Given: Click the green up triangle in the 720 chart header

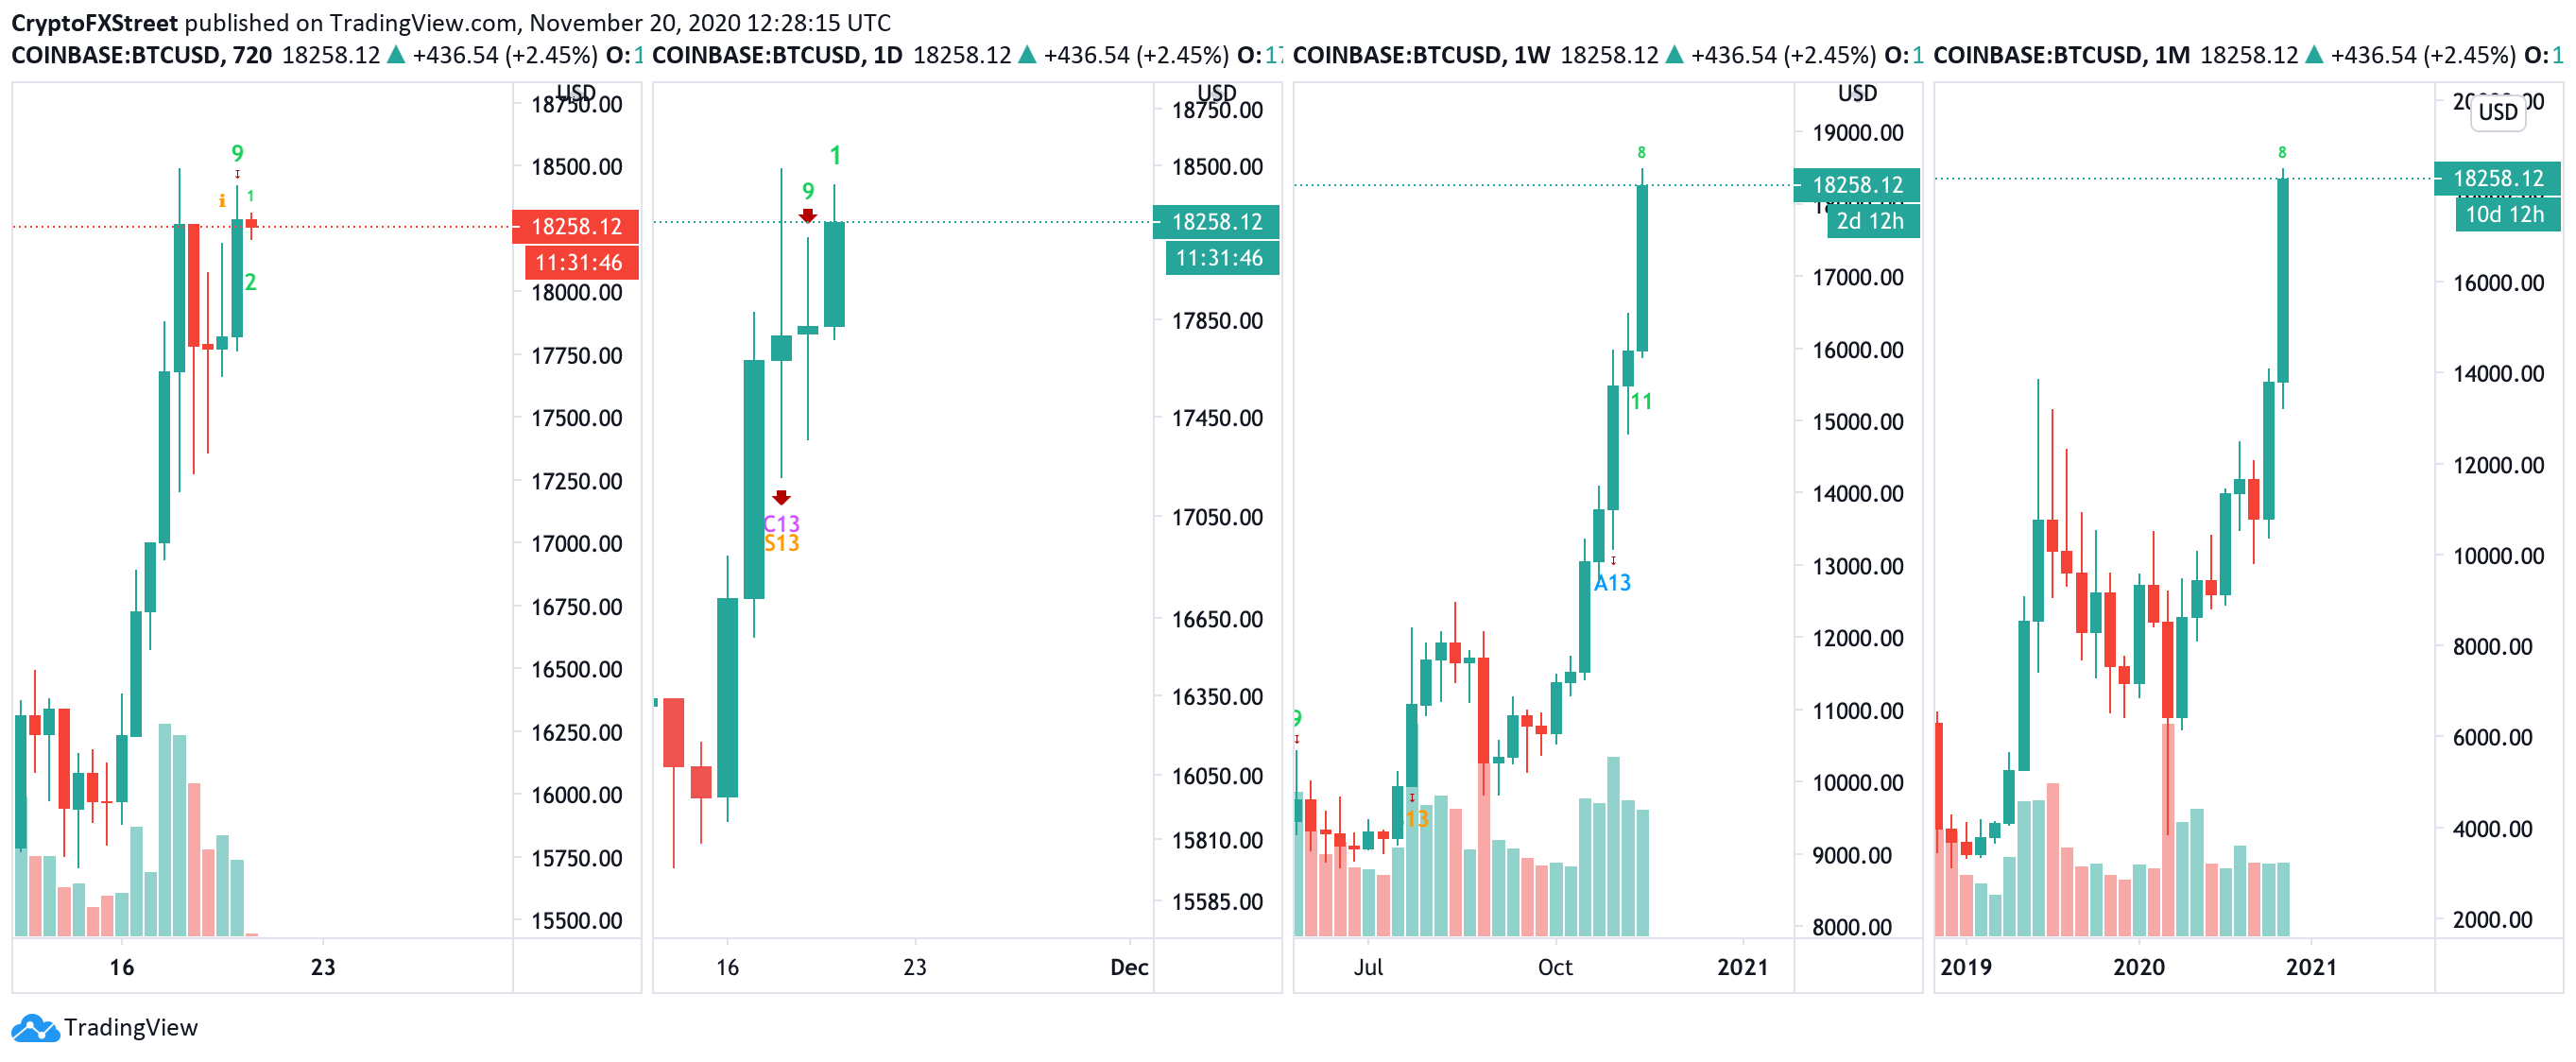Looking at the screenshot, I should [396, 55].
